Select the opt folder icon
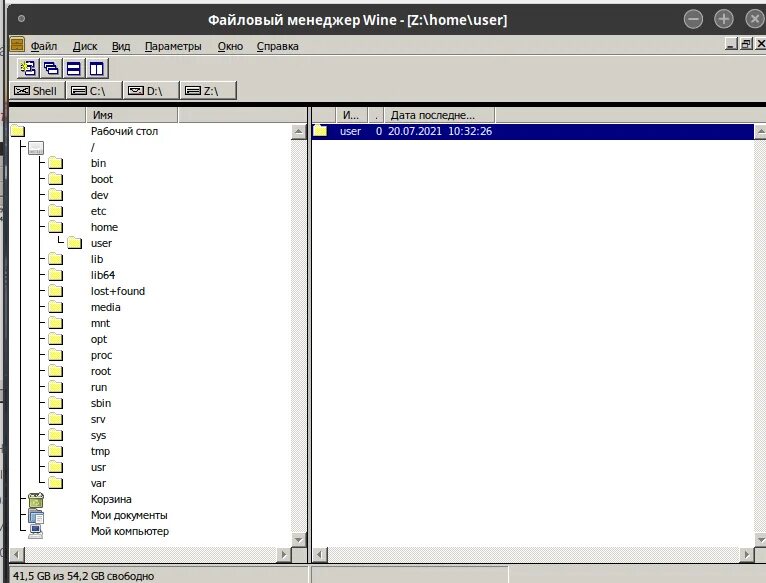Screen dimensions: 766x583 click(56, 339)
